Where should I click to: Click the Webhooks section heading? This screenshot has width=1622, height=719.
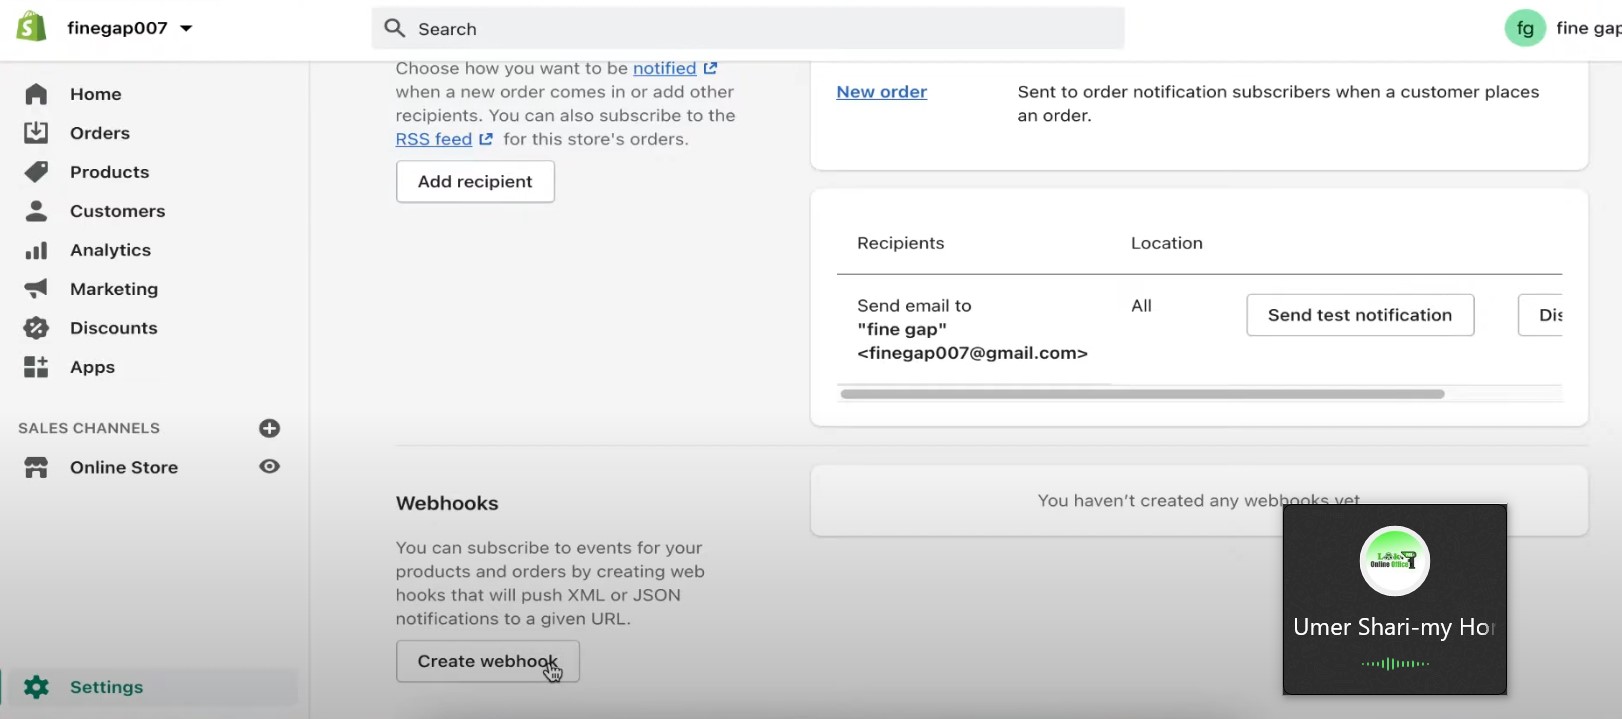click(447, 503)
